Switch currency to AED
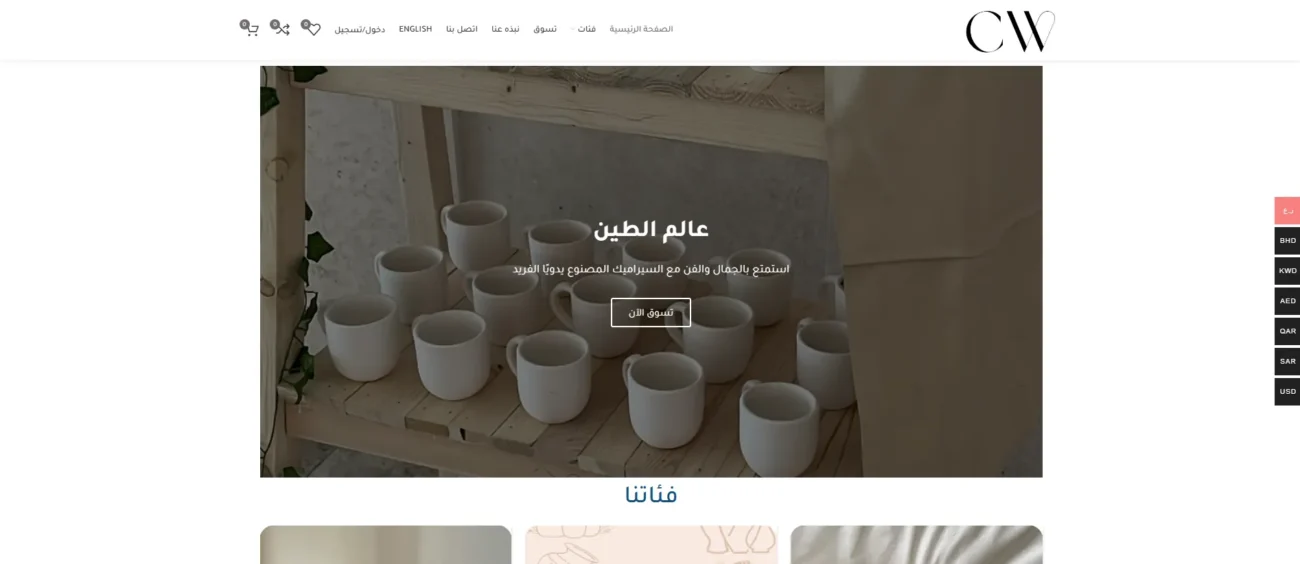The height and width of the screenshot is (564, 1300). coord(1287,301)
